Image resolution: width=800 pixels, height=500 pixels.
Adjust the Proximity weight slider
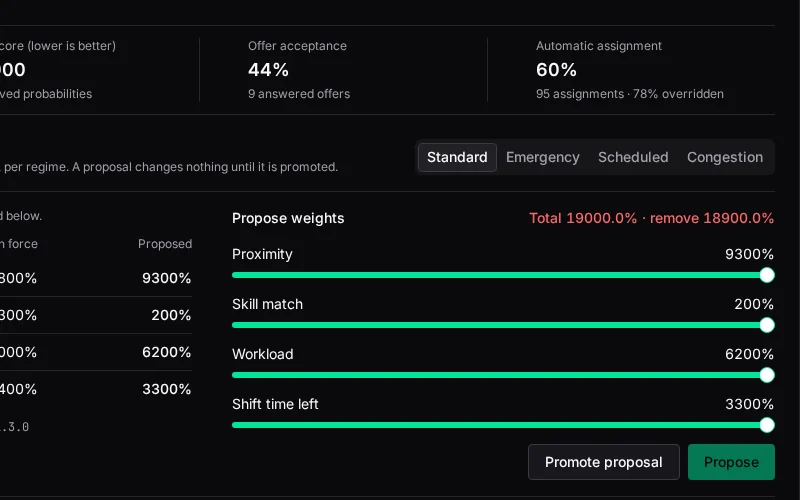(503, 275)
